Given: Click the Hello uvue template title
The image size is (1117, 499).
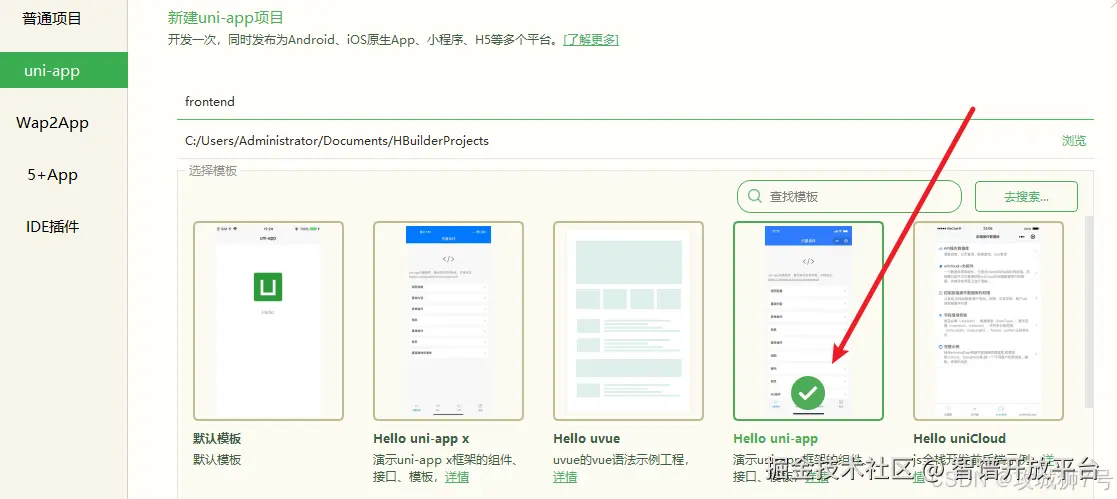Looking at the screenshot, I should [587, 438].
